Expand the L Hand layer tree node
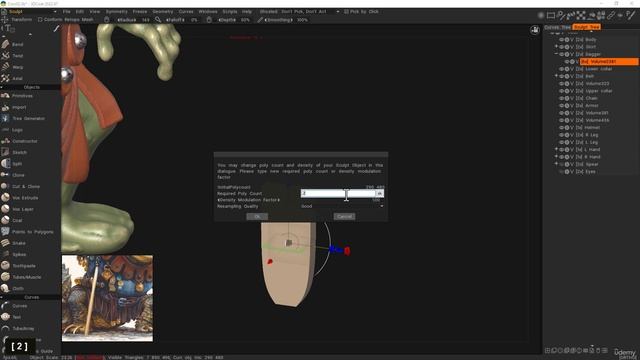Screen dimensions: 640x360 556,149
